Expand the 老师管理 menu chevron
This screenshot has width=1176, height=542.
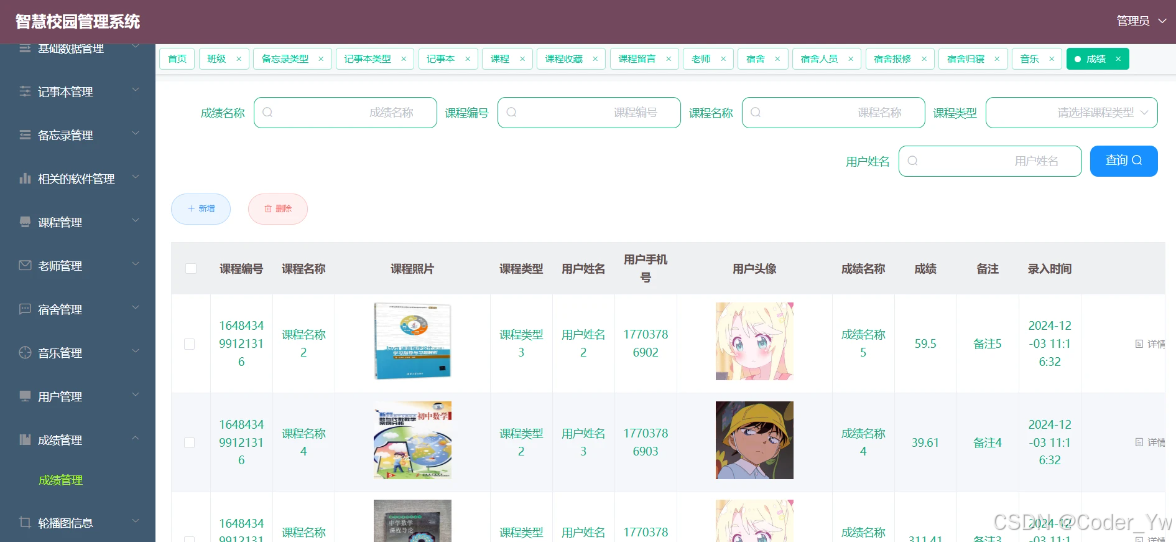136,265
